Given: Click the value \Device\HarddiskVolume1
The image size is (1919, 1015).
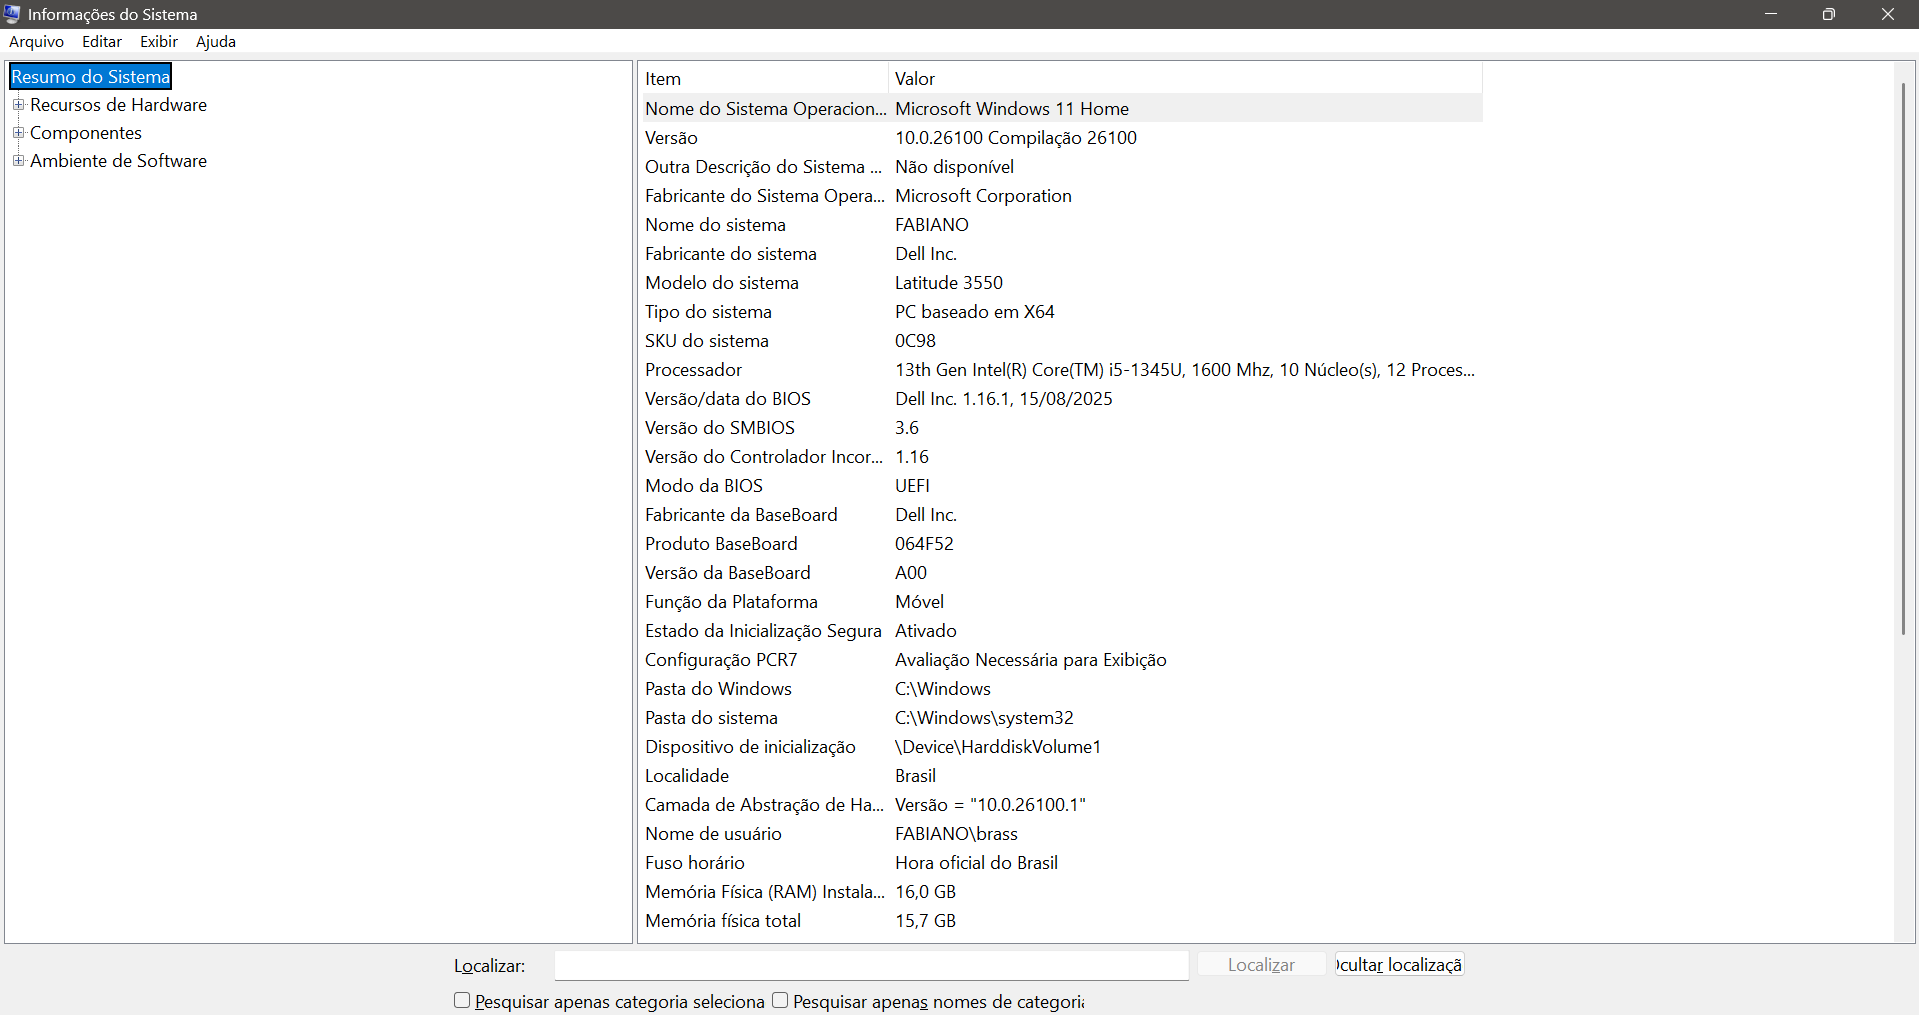Looking at the screenshot, I should coord(998,747).
